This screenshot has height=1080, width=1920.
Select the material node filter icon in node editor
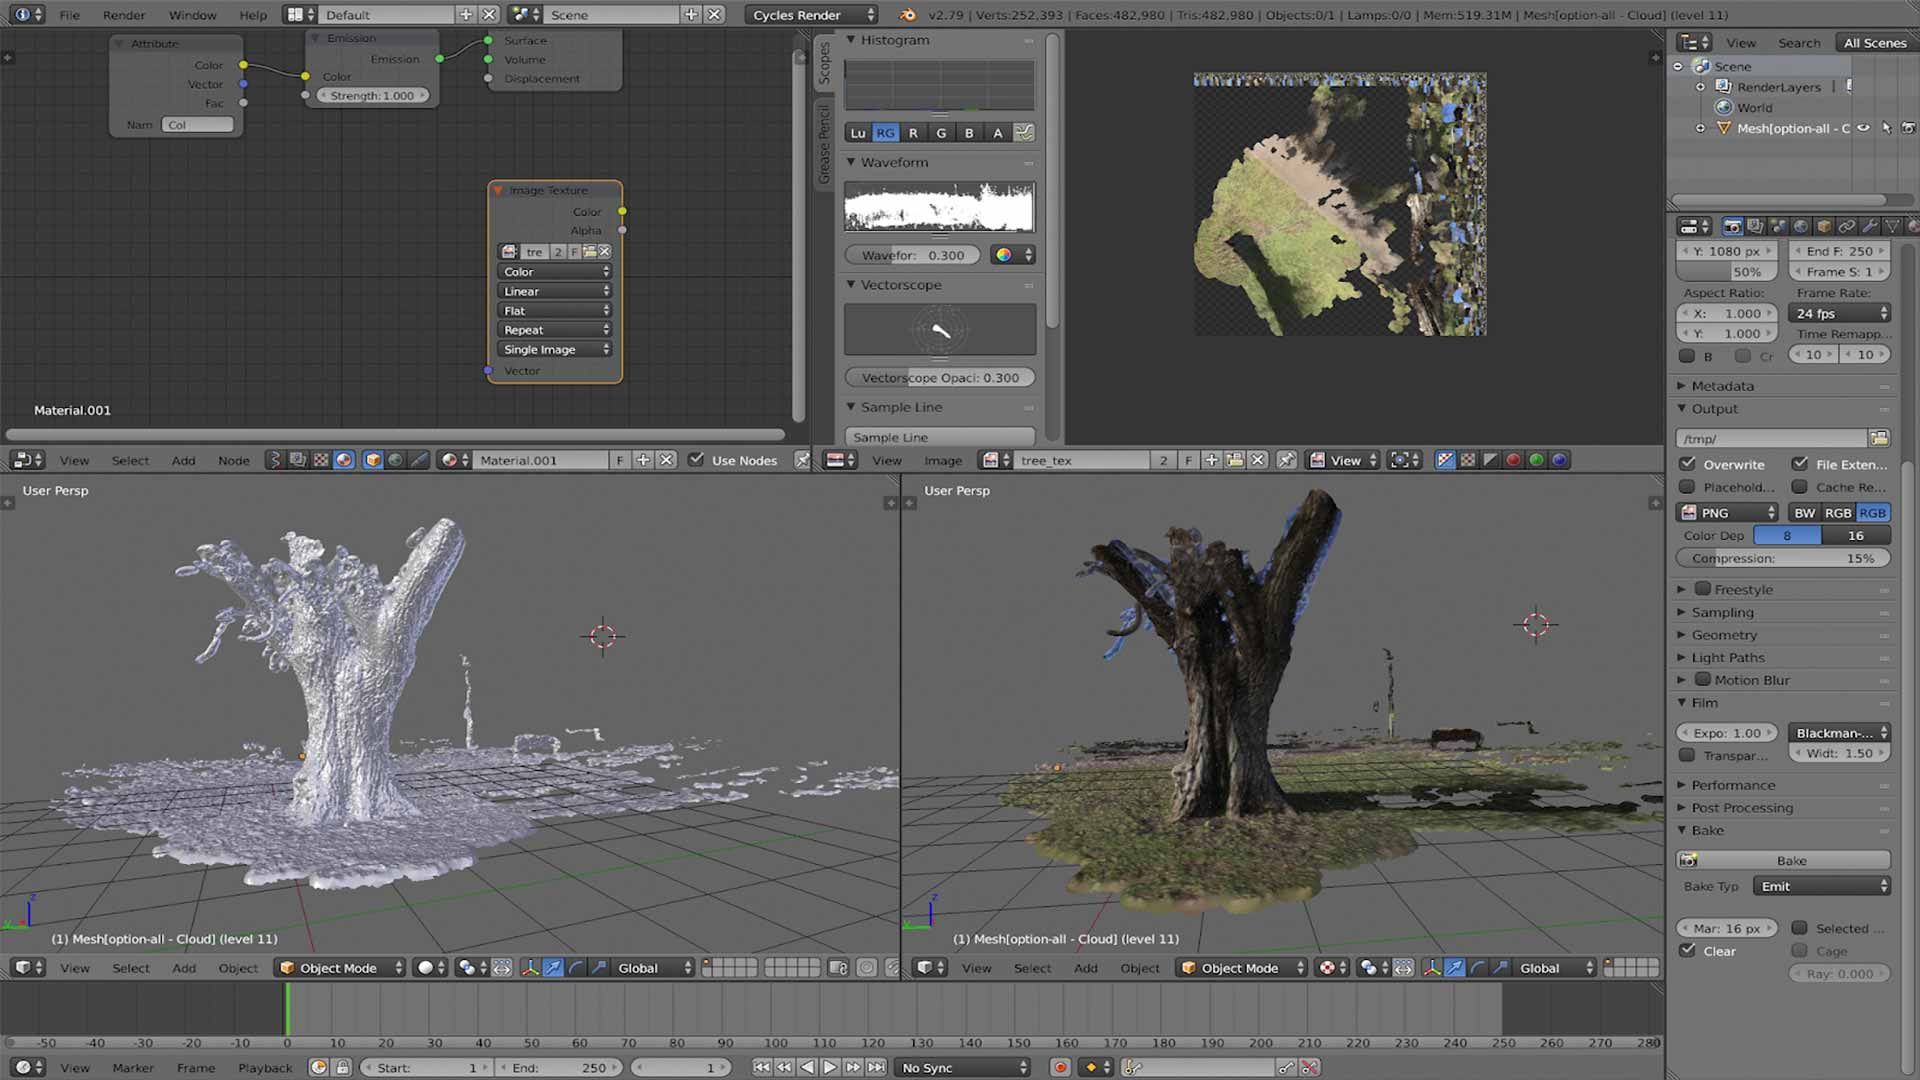[344, 460]
